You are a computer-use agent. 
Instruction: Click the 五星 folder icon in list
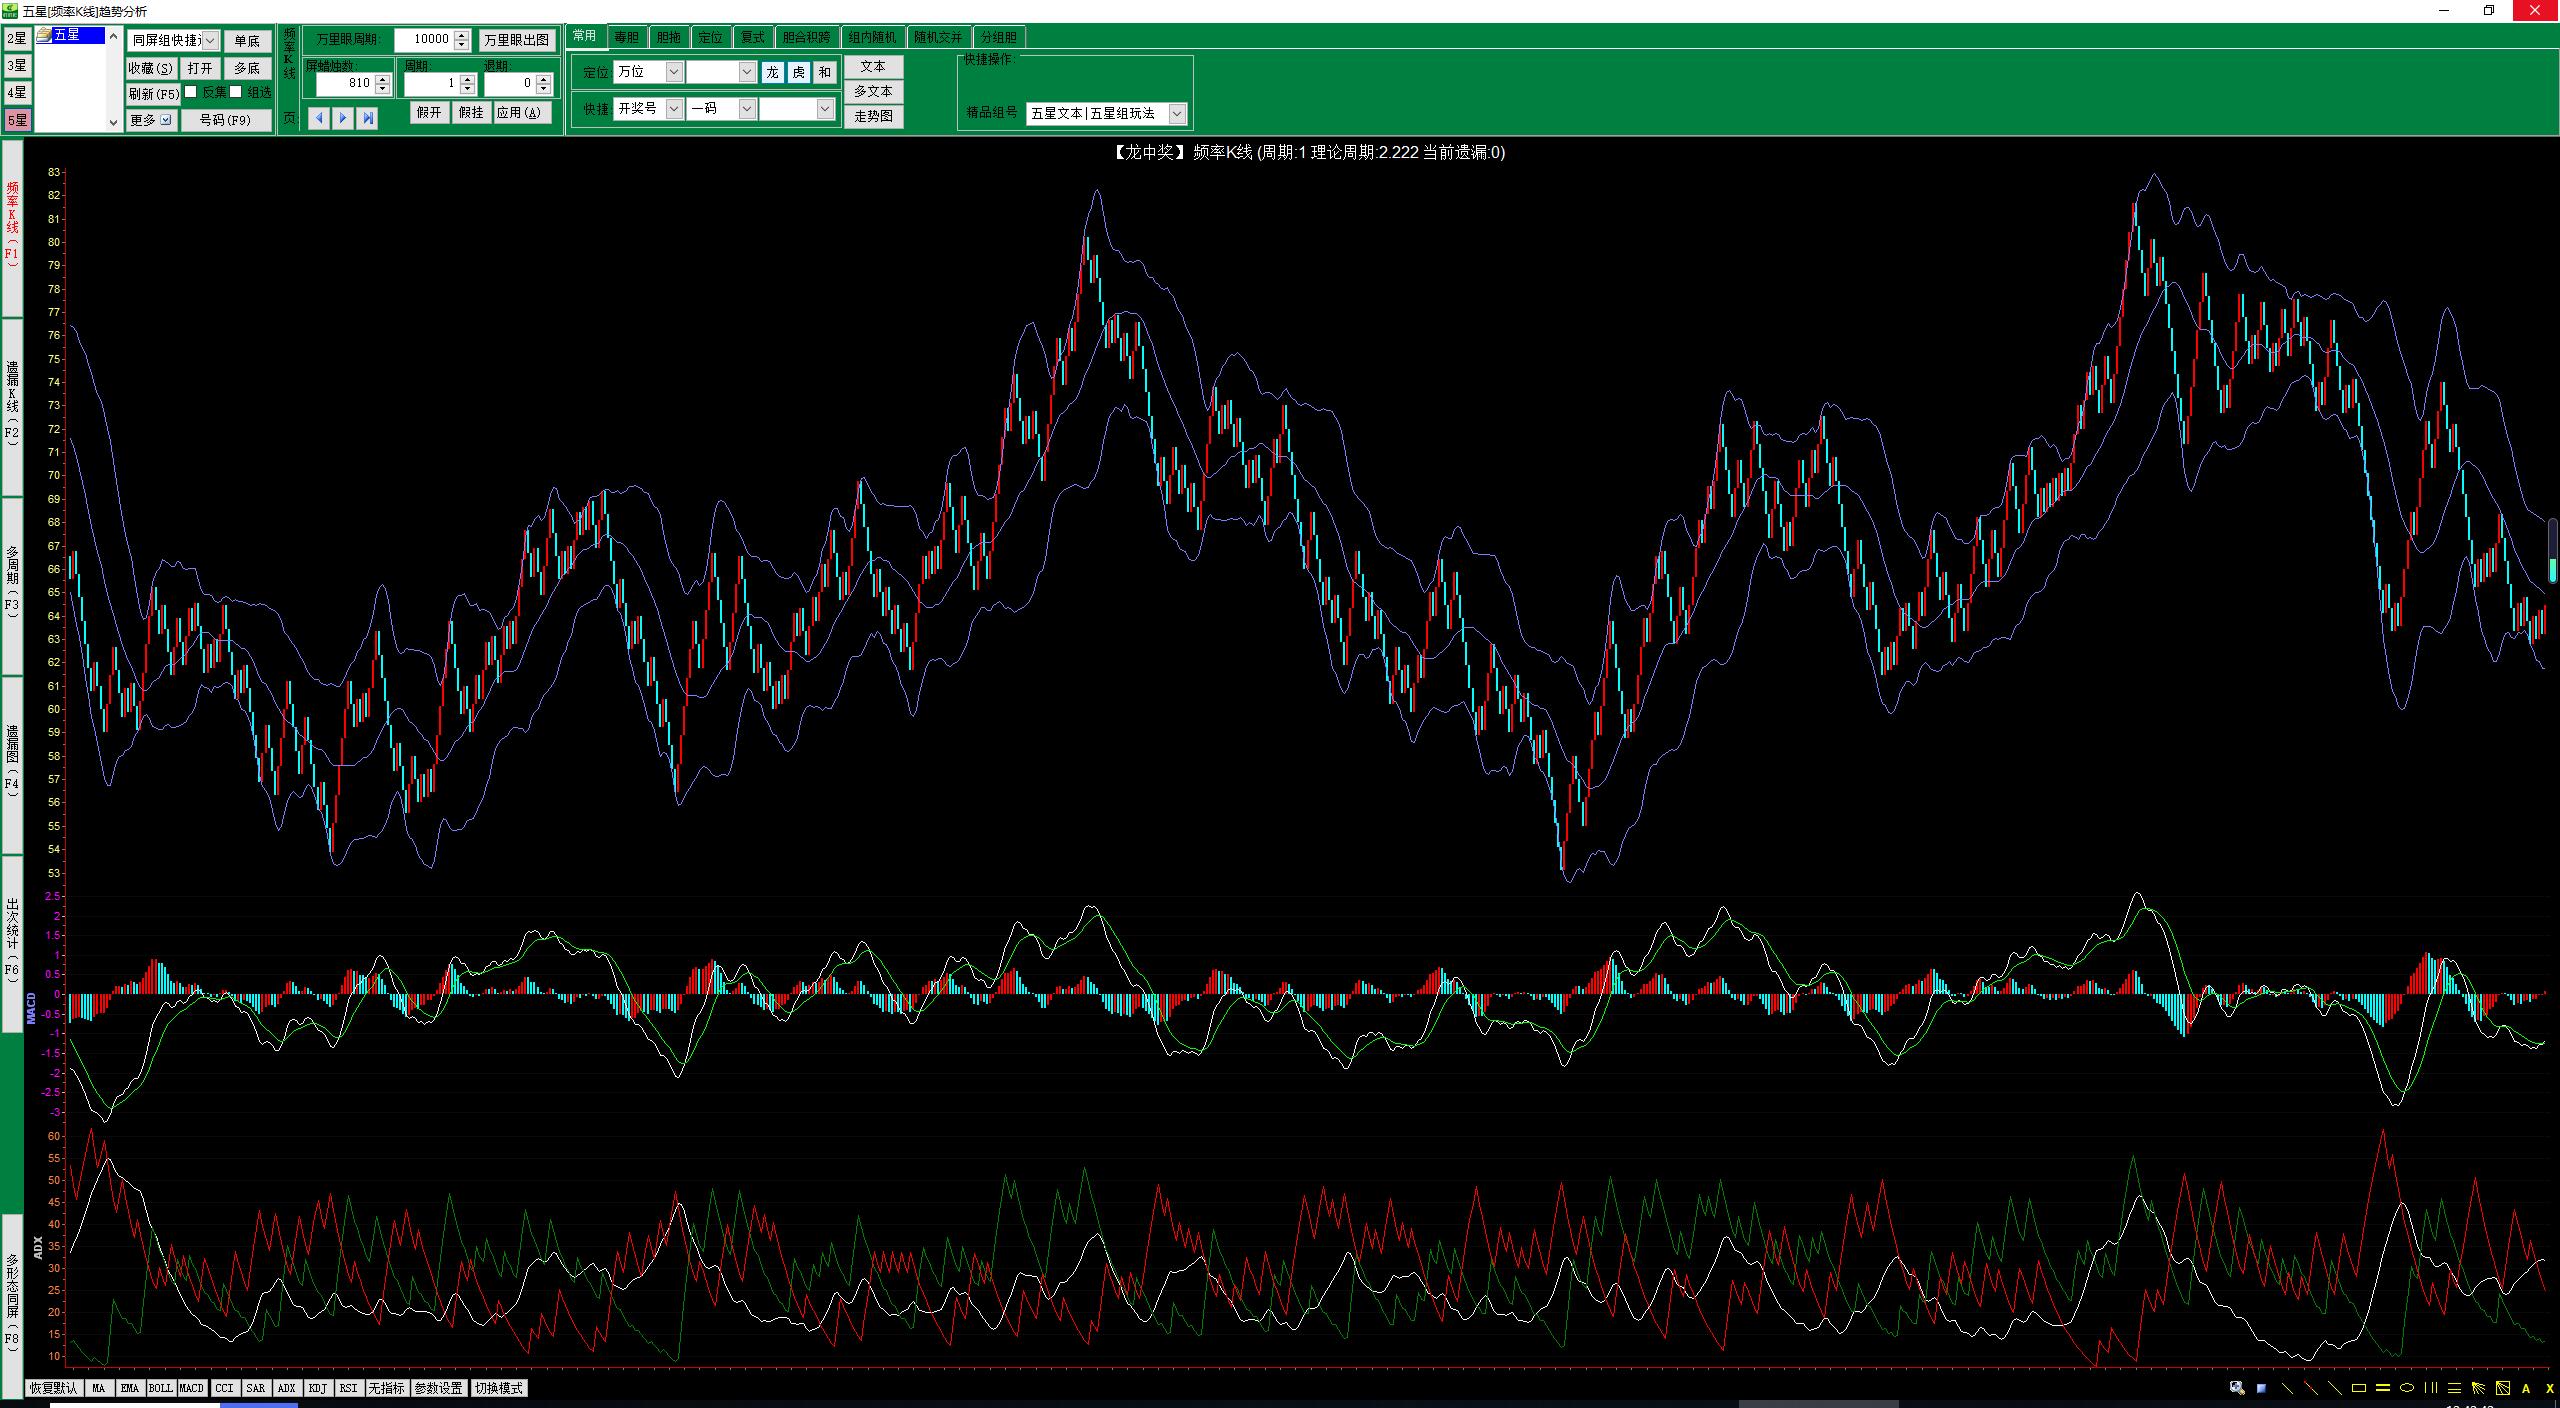[x=44, y=35]
